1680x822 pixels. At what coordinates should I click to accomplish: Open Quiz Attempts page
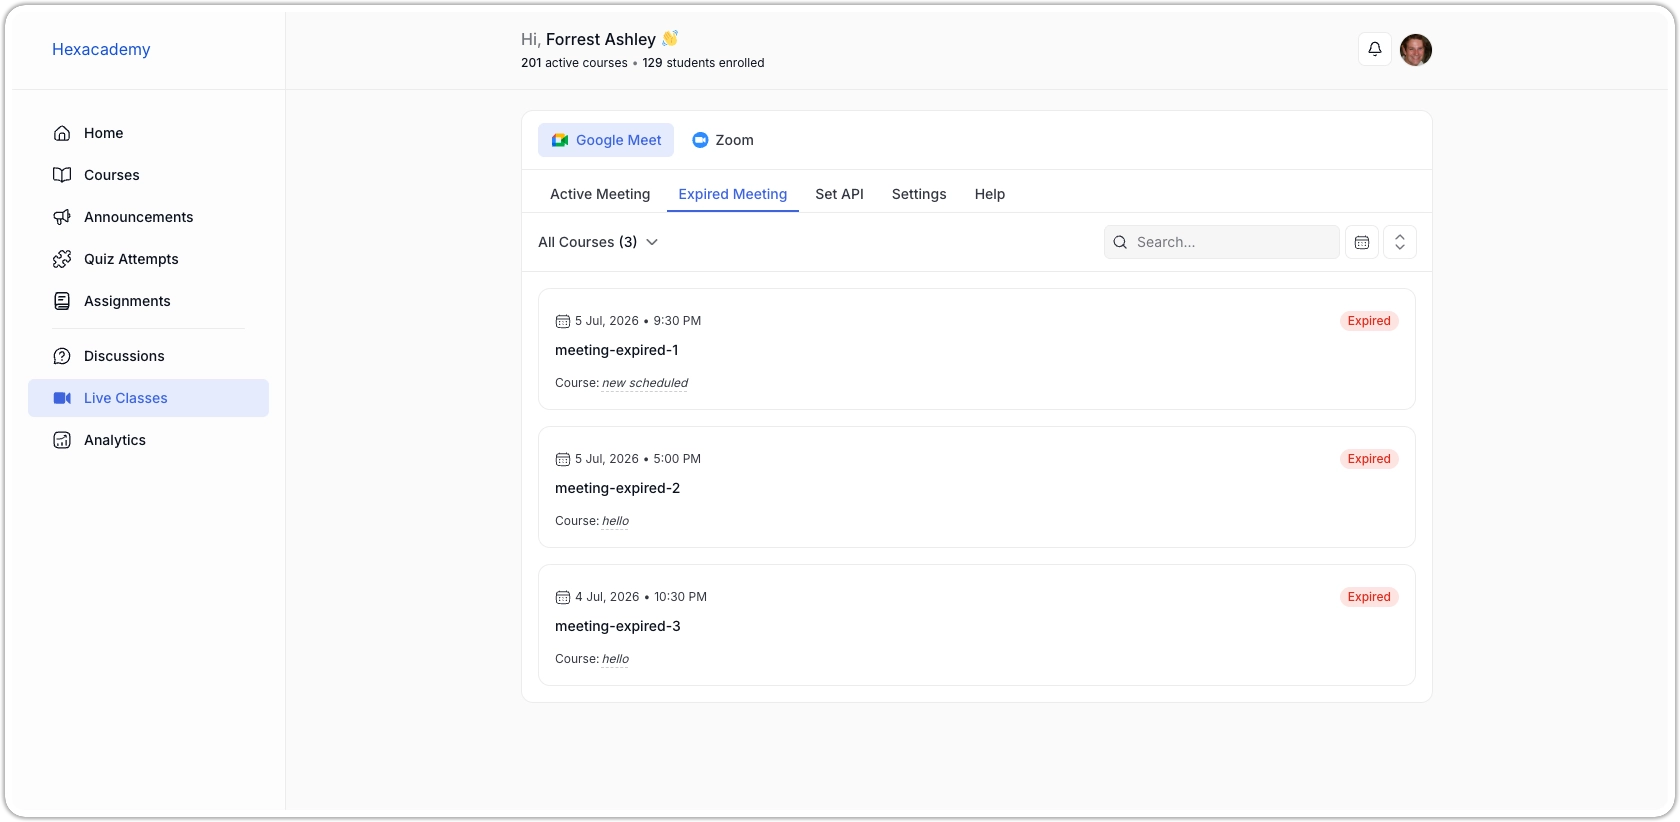coord(148,259)
